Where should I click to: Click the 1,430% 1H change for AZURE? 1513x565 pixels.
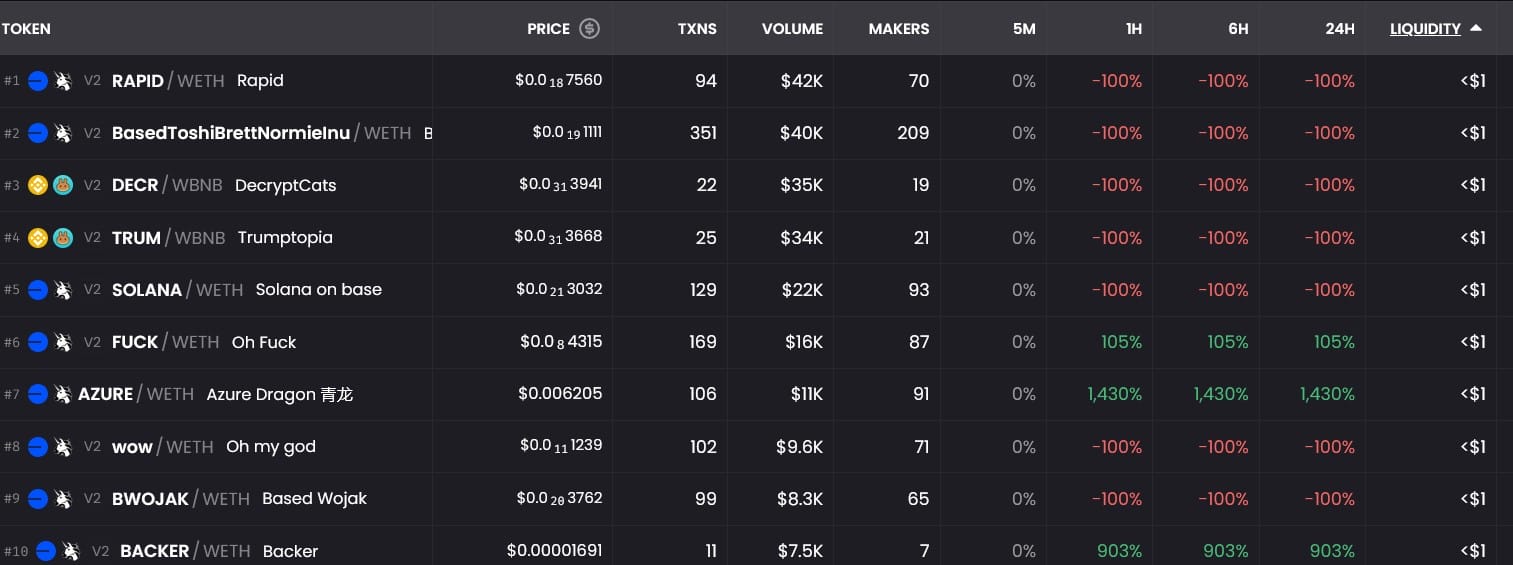[1114, 394]
